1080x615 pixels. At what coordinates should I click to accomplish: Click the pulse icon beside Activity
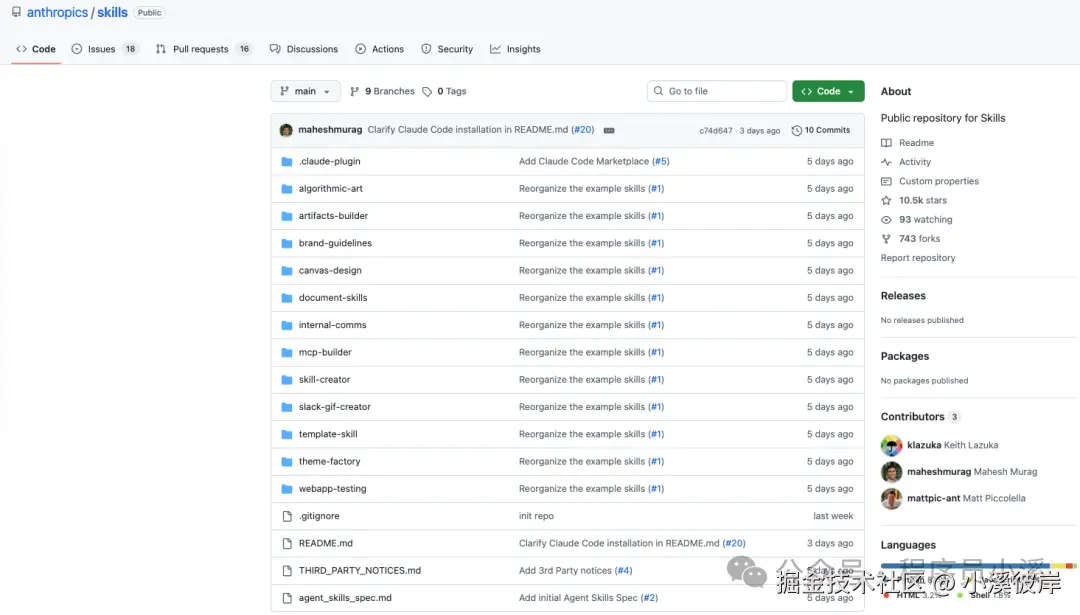pos(886,162)
